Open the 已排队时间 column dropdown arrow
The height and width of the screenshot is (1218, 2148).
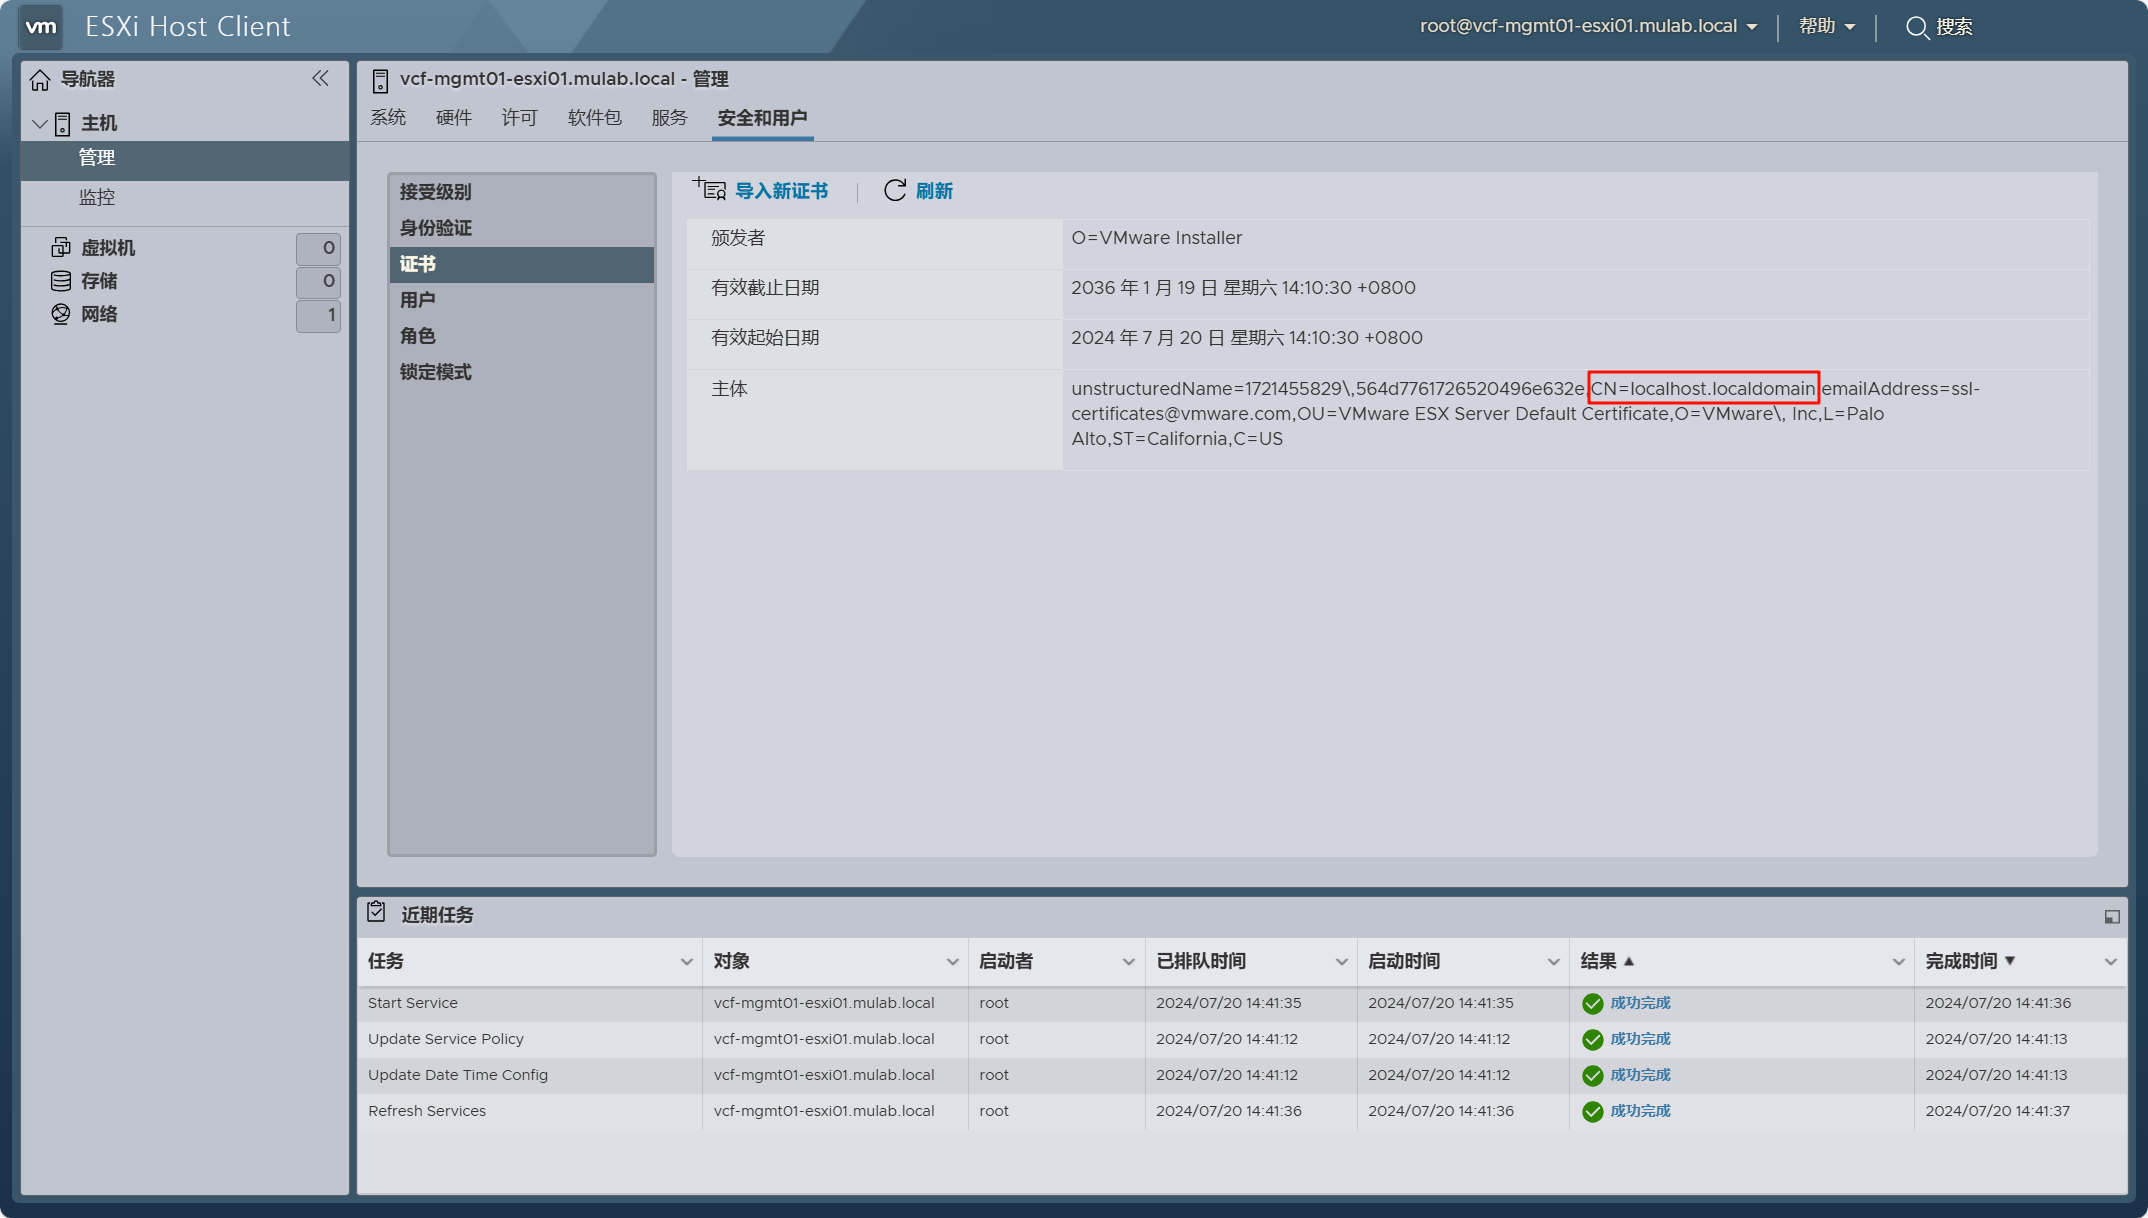coord(1341,962)
